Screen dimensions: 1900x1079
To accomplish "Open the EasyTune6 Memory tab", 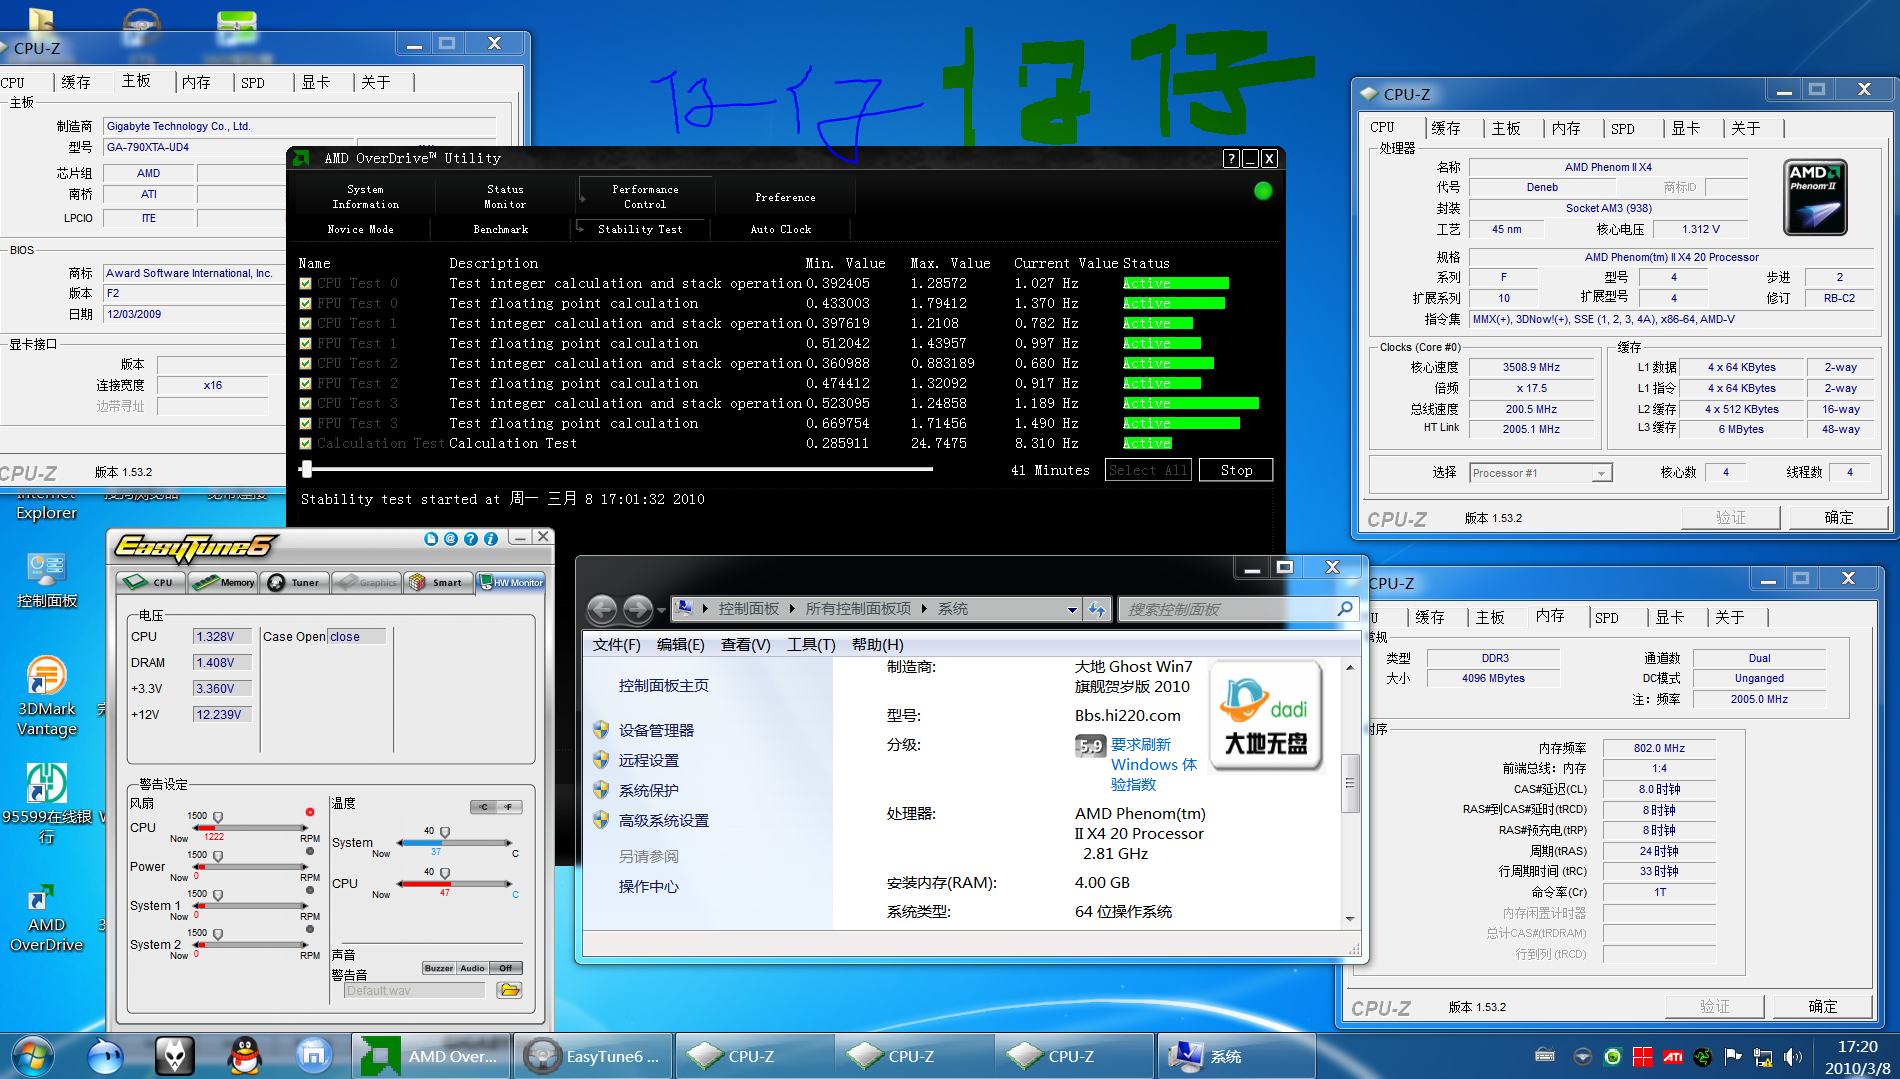I will point(224,582).
